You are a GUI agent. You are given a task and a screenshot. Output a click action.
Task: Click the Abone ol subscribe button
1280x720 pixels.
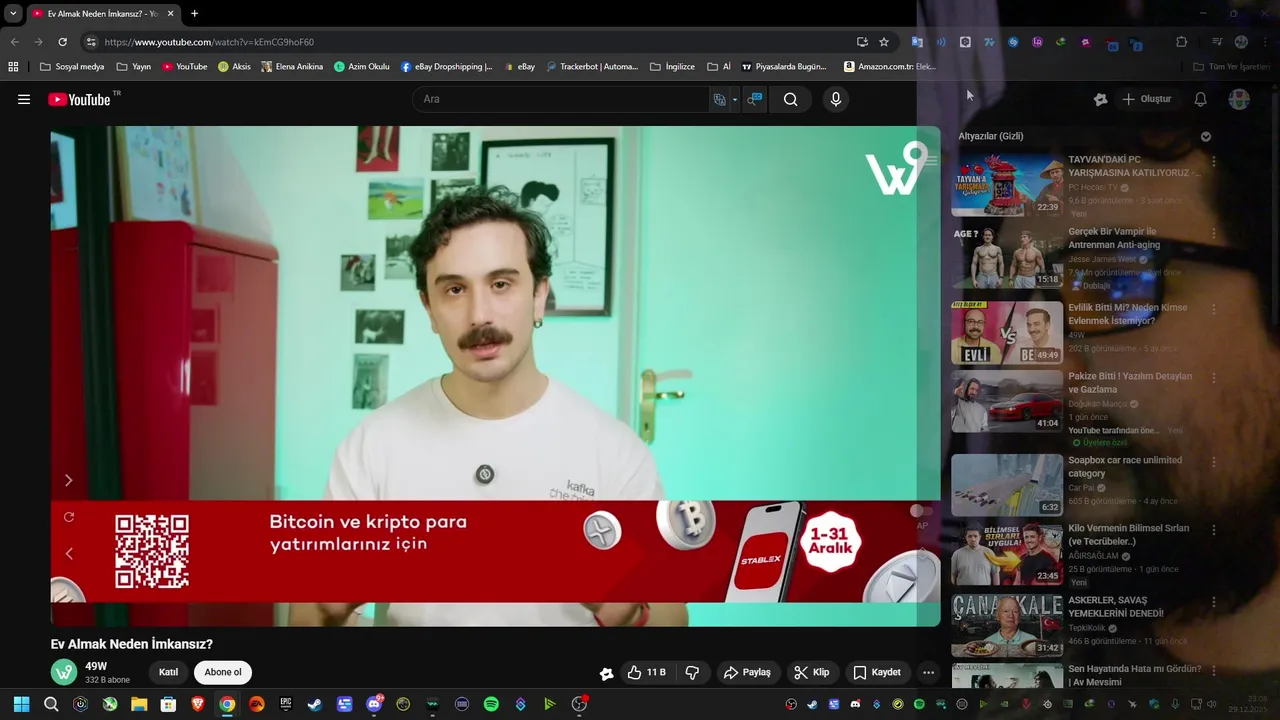223,672
